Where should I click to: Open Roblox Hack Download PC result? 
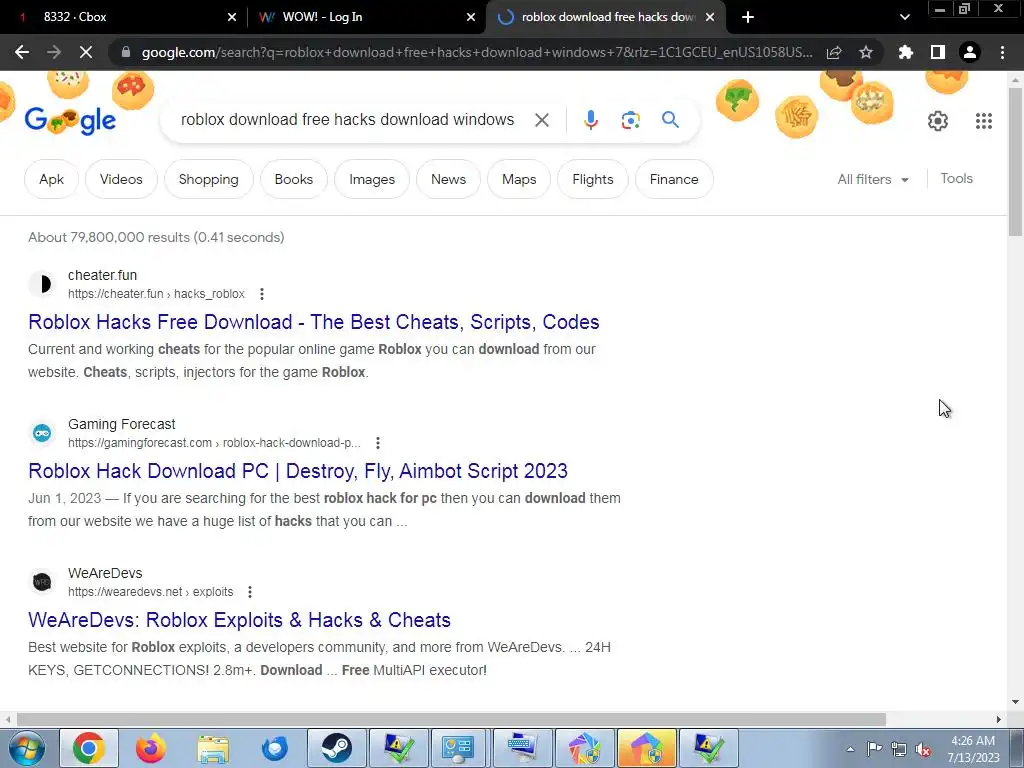click(x=298, y=471)
